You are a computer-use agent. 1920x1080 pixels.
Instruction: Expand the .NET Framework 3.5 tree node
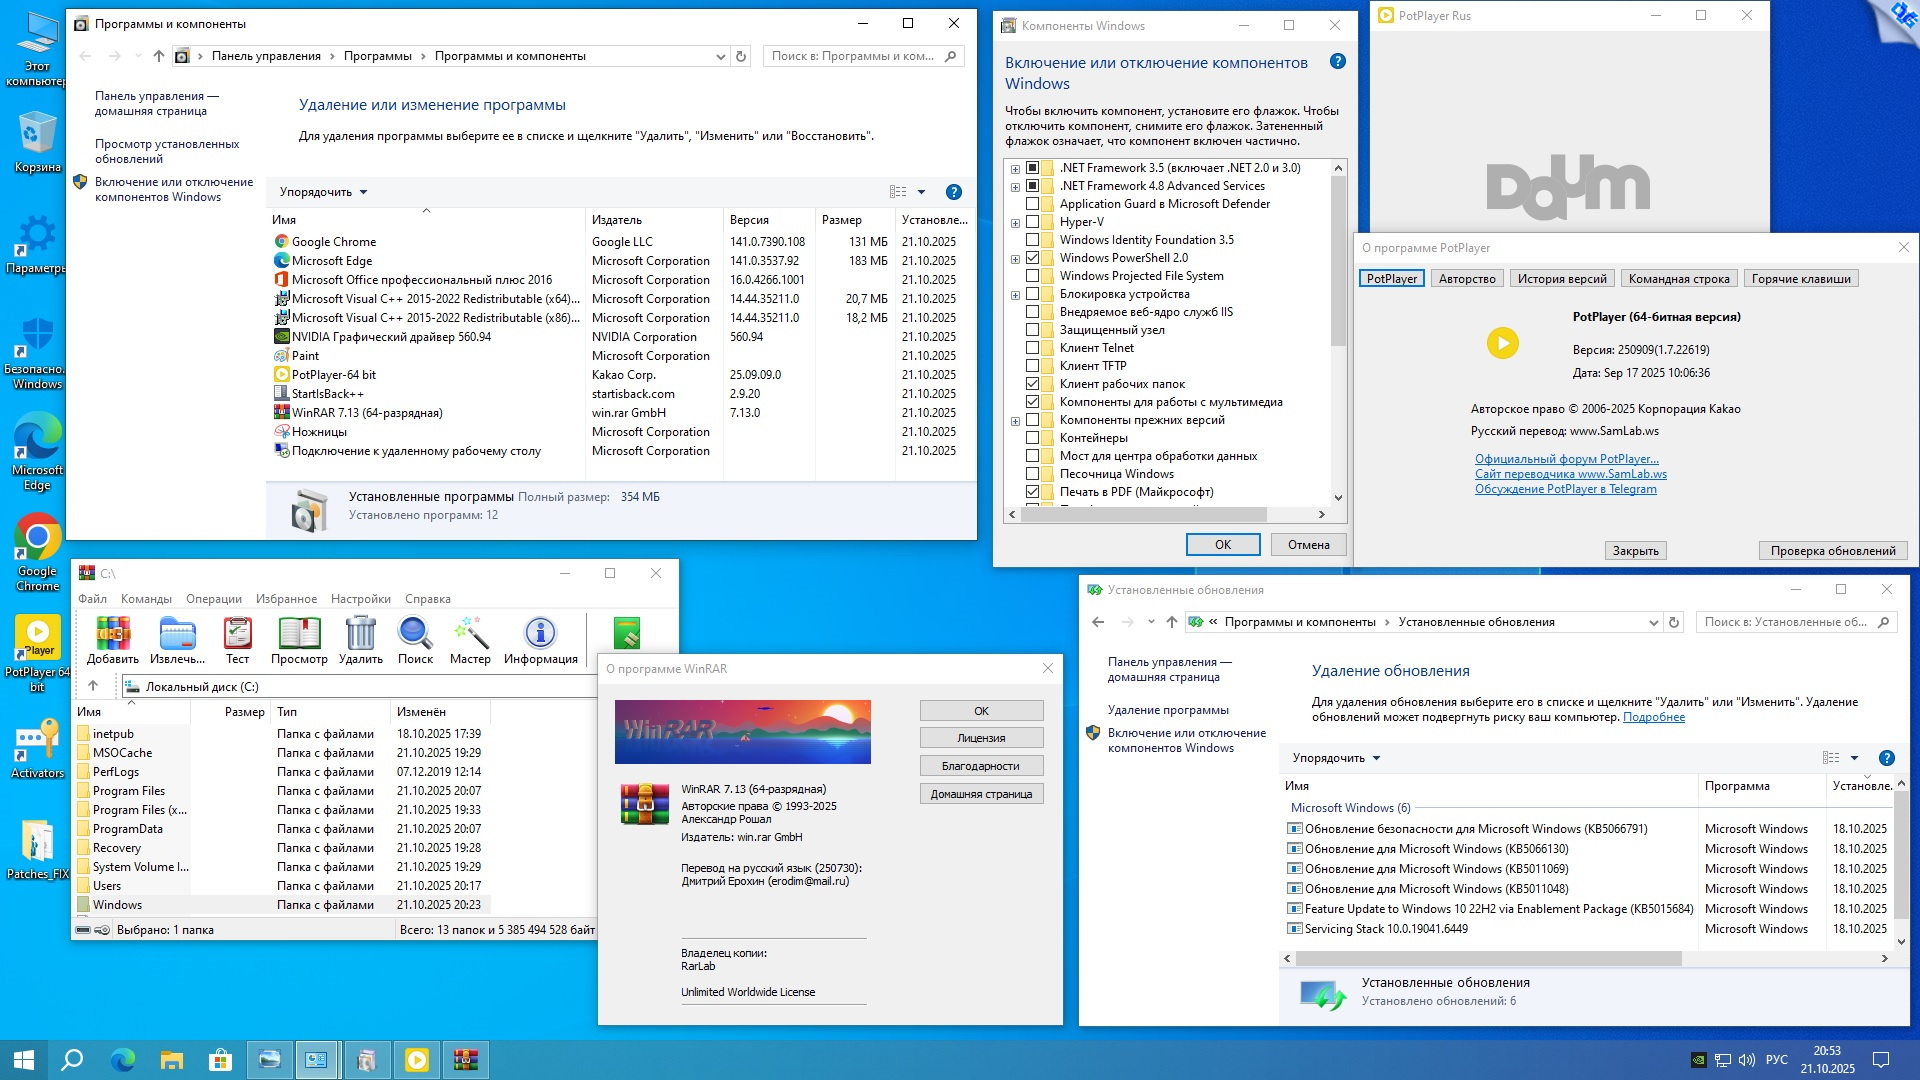[x=1016, y=168]
